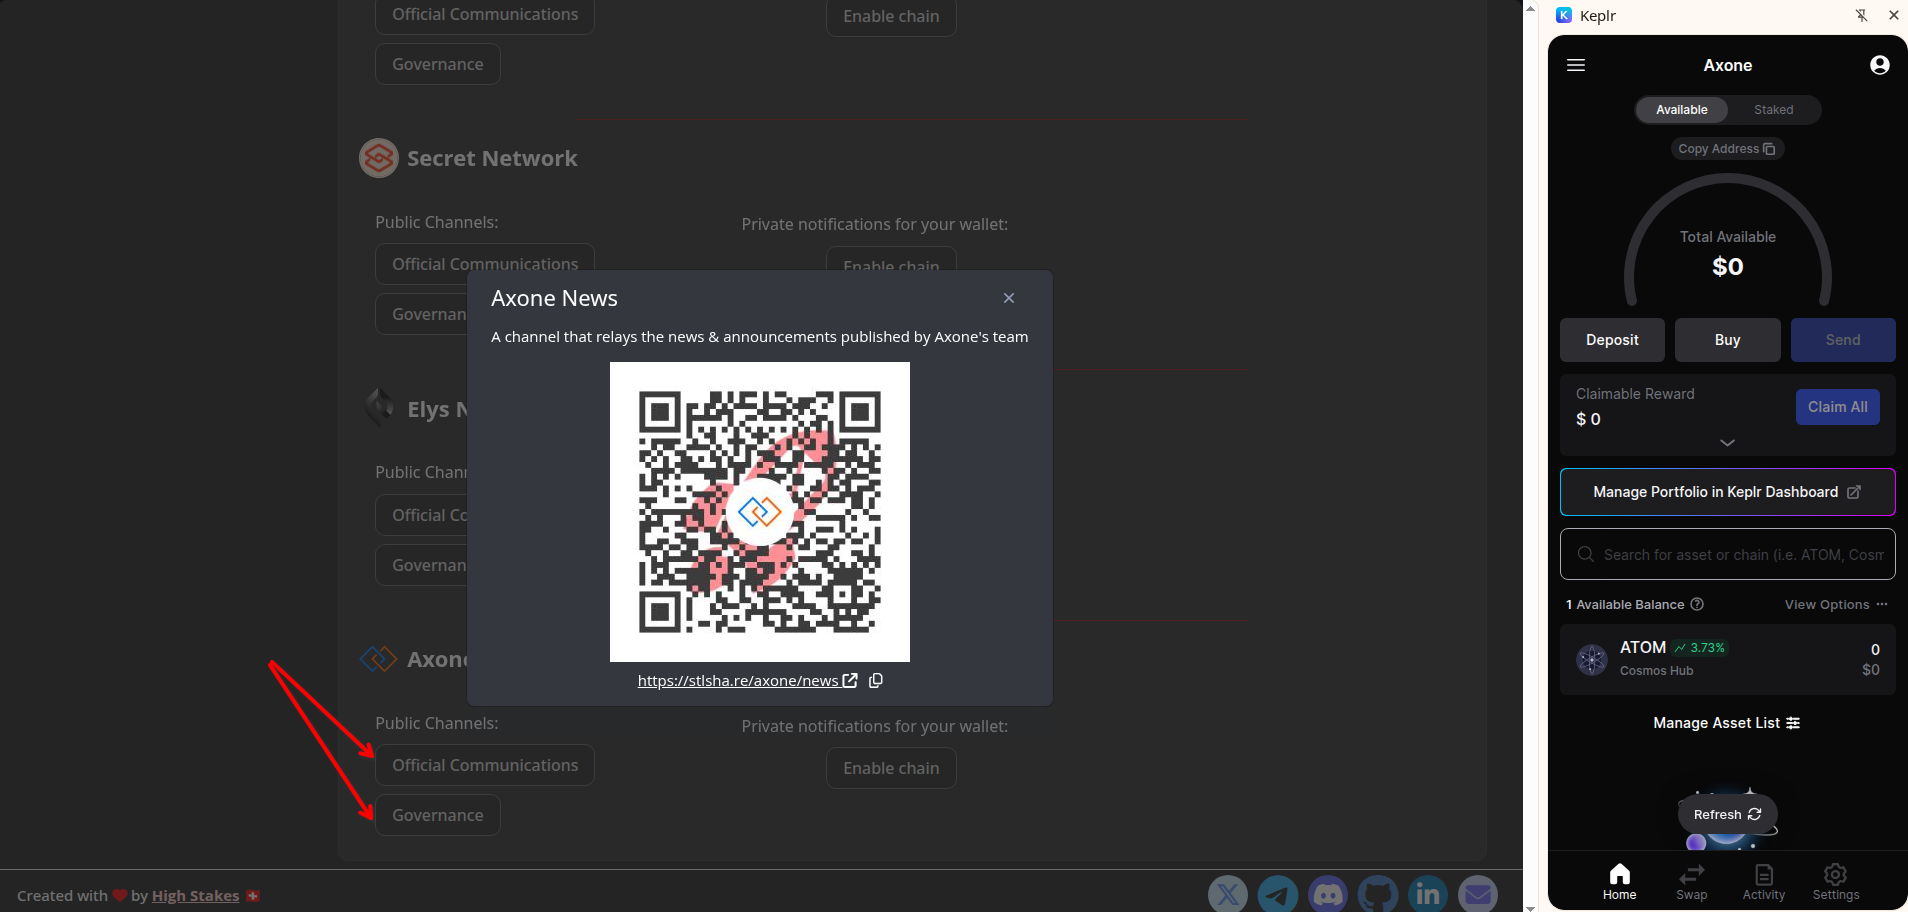Open the GitHub footer icon
This screenshot has width=1908, height=912.
coord(1378,893)
